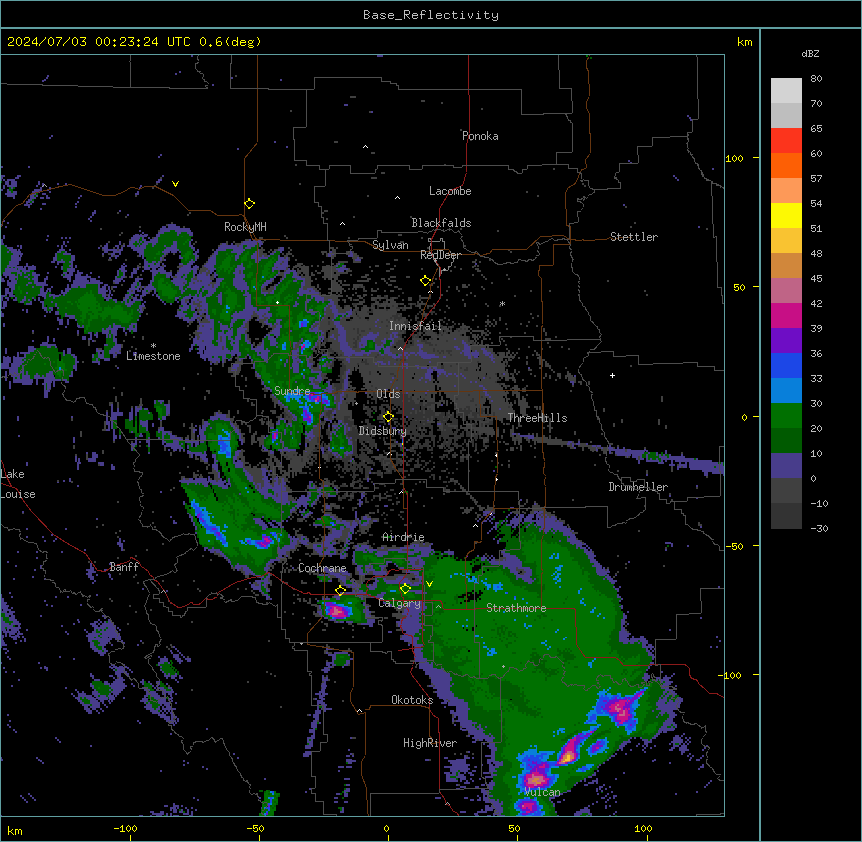Click the Innisfail city label
This screenshot has width=862, height=842.
click(415, 326)
